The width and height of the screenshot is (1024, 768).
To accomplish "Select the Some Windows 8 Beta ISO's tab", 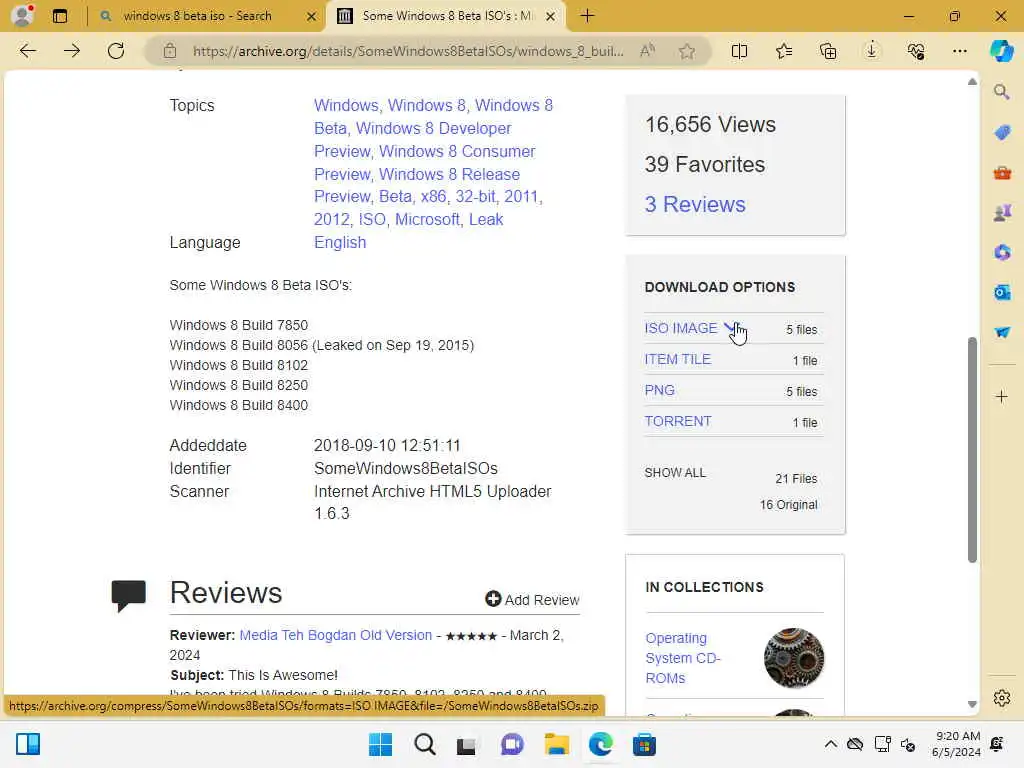I will 447,16.
